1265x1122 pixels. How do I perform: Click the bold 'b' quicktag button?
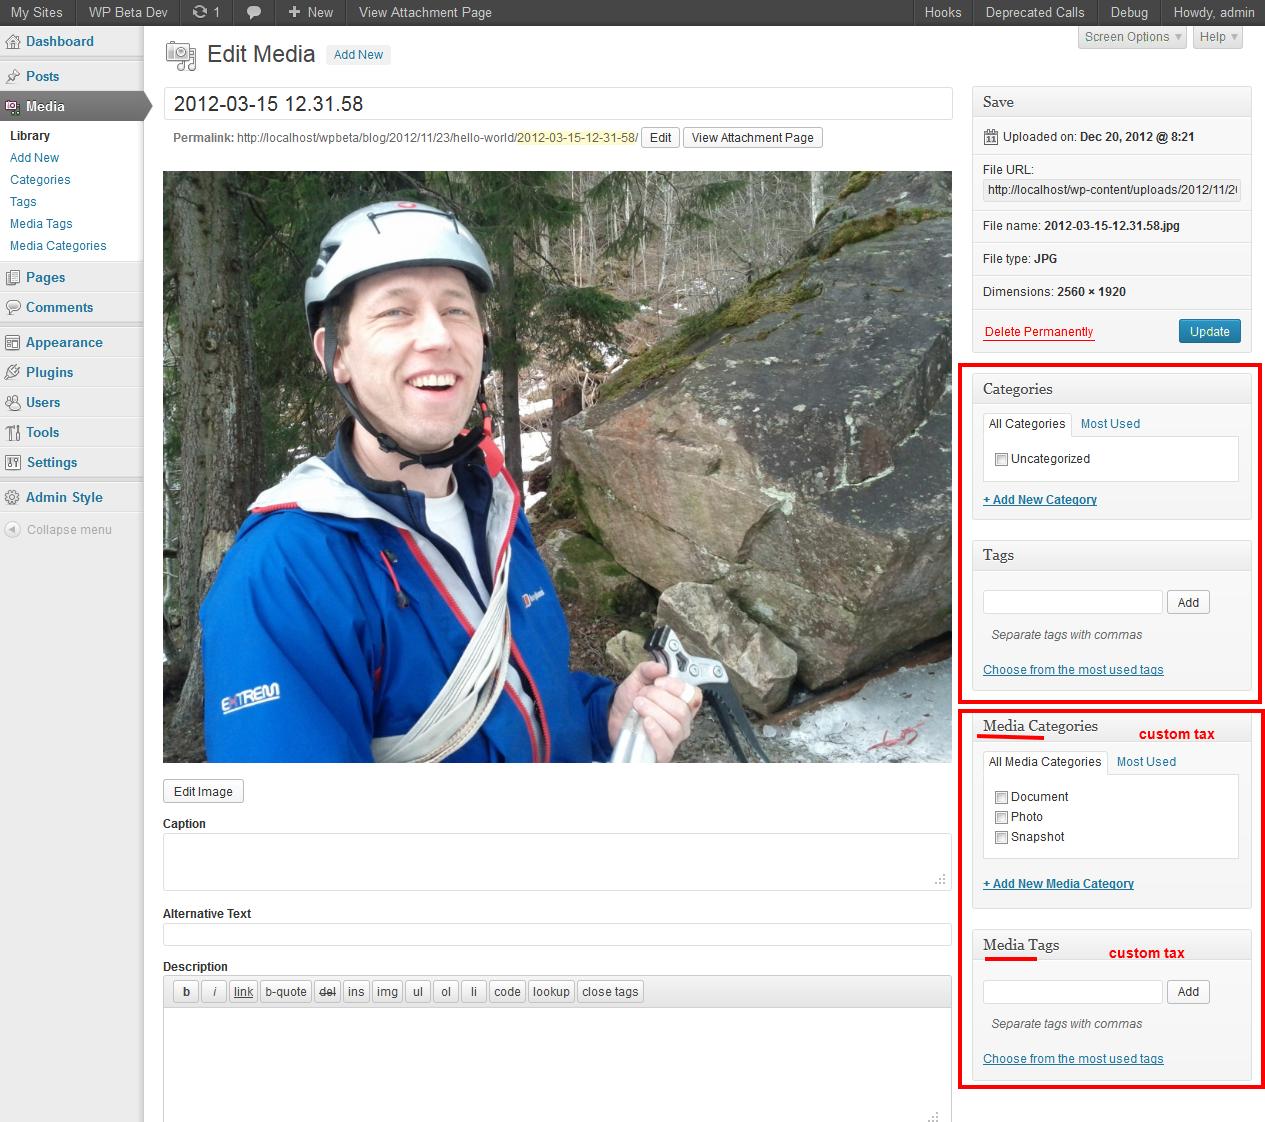pos(186,992)
